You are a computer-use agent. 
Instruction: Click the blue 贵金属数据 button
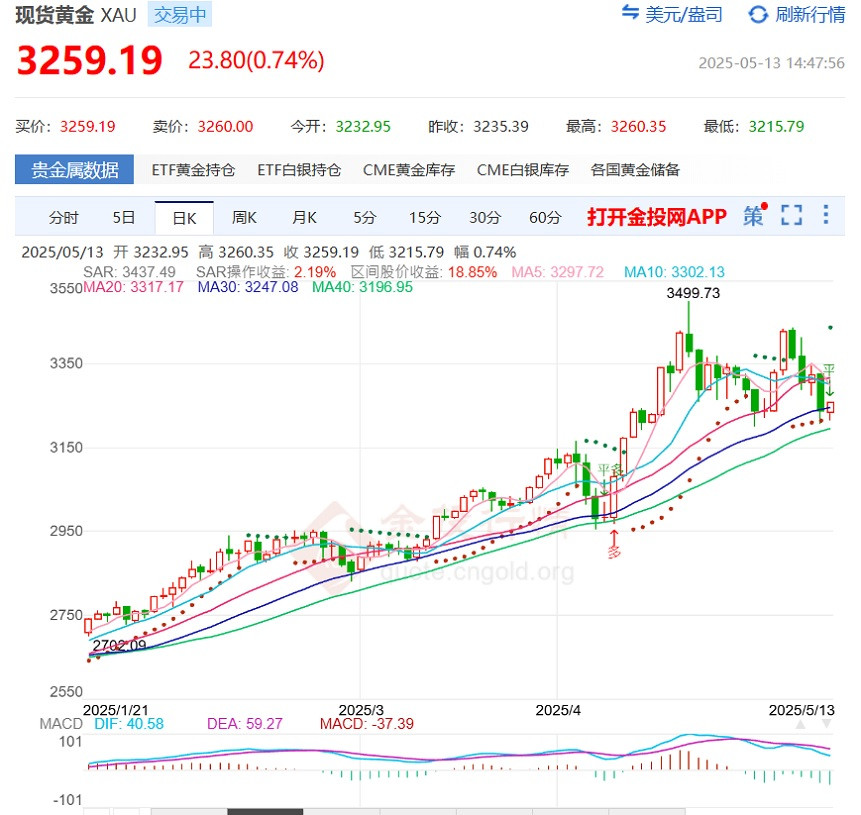[x=74, y=170]
